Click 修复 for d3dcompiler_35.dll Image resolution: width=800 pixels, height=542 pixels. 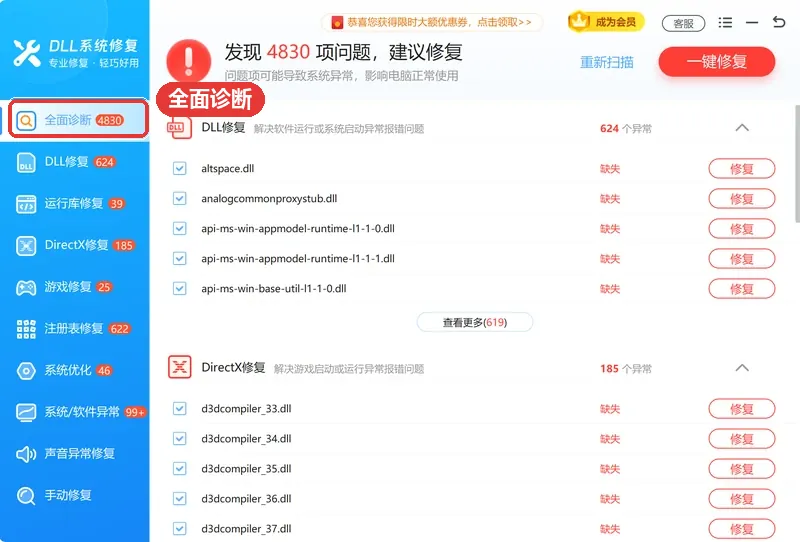742,469
